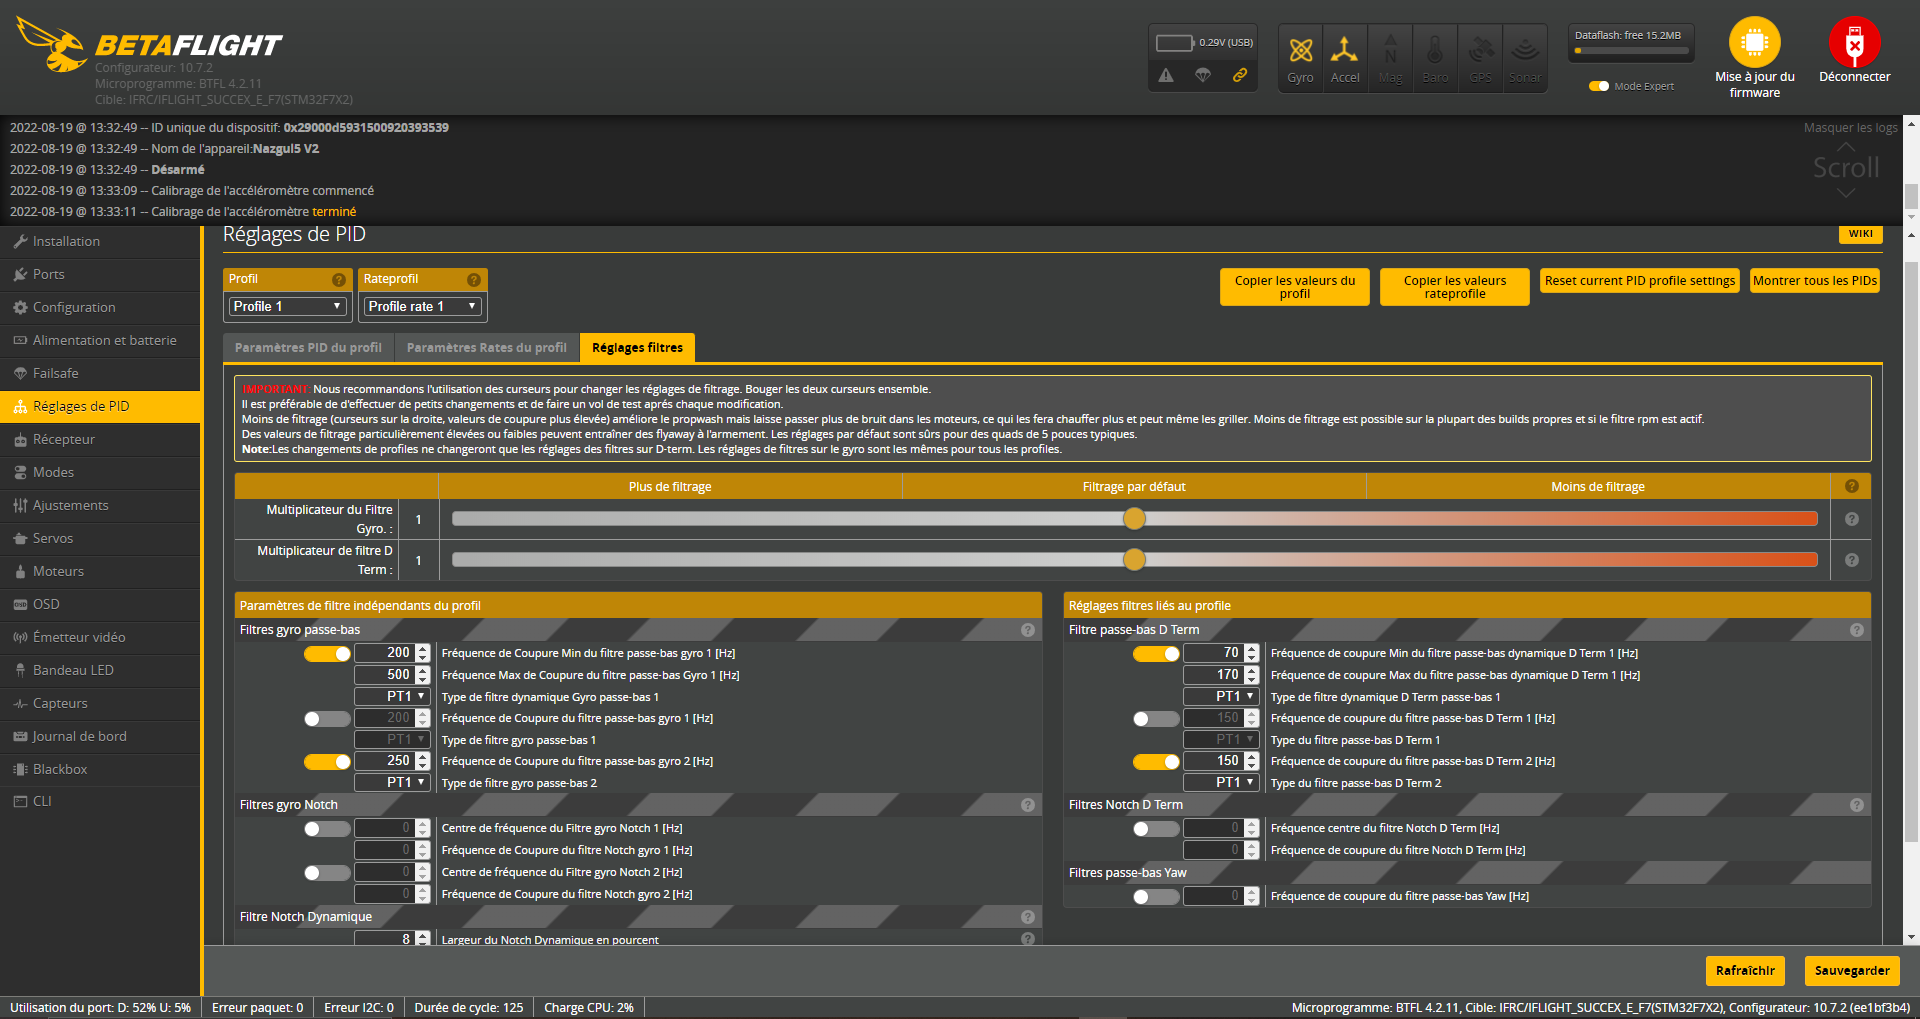Click the help icon beside Rateprofil

point(474,280)
